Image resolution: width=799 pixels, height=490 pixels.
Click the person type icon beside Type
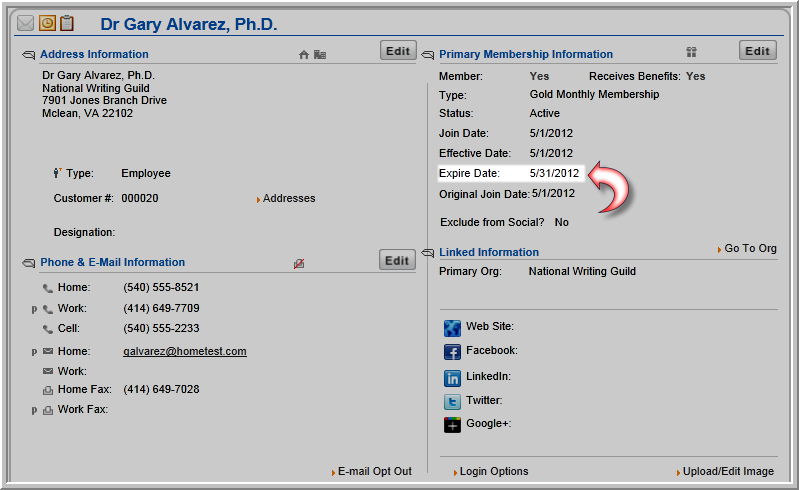[x=57, y=173]
